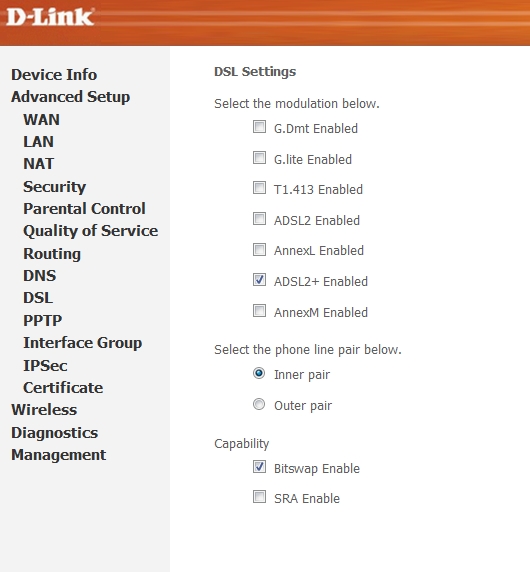
Task: Disable the Bitswap Enable checkbox
Action: pyautogui.click(x=259, y=467)
